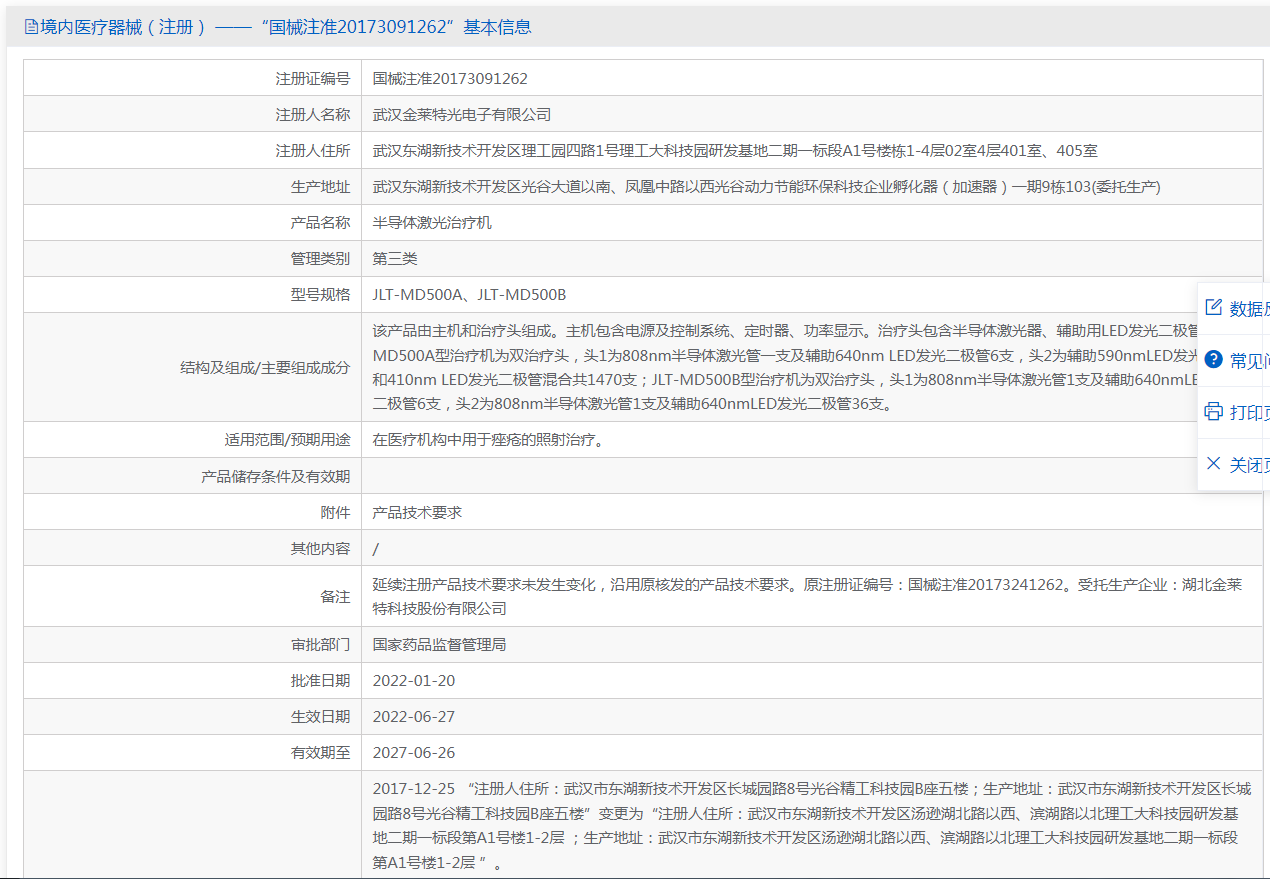Viewport: 1270px width, 879px height.
Task: Click the 其他内容 label
Action: 320,548
